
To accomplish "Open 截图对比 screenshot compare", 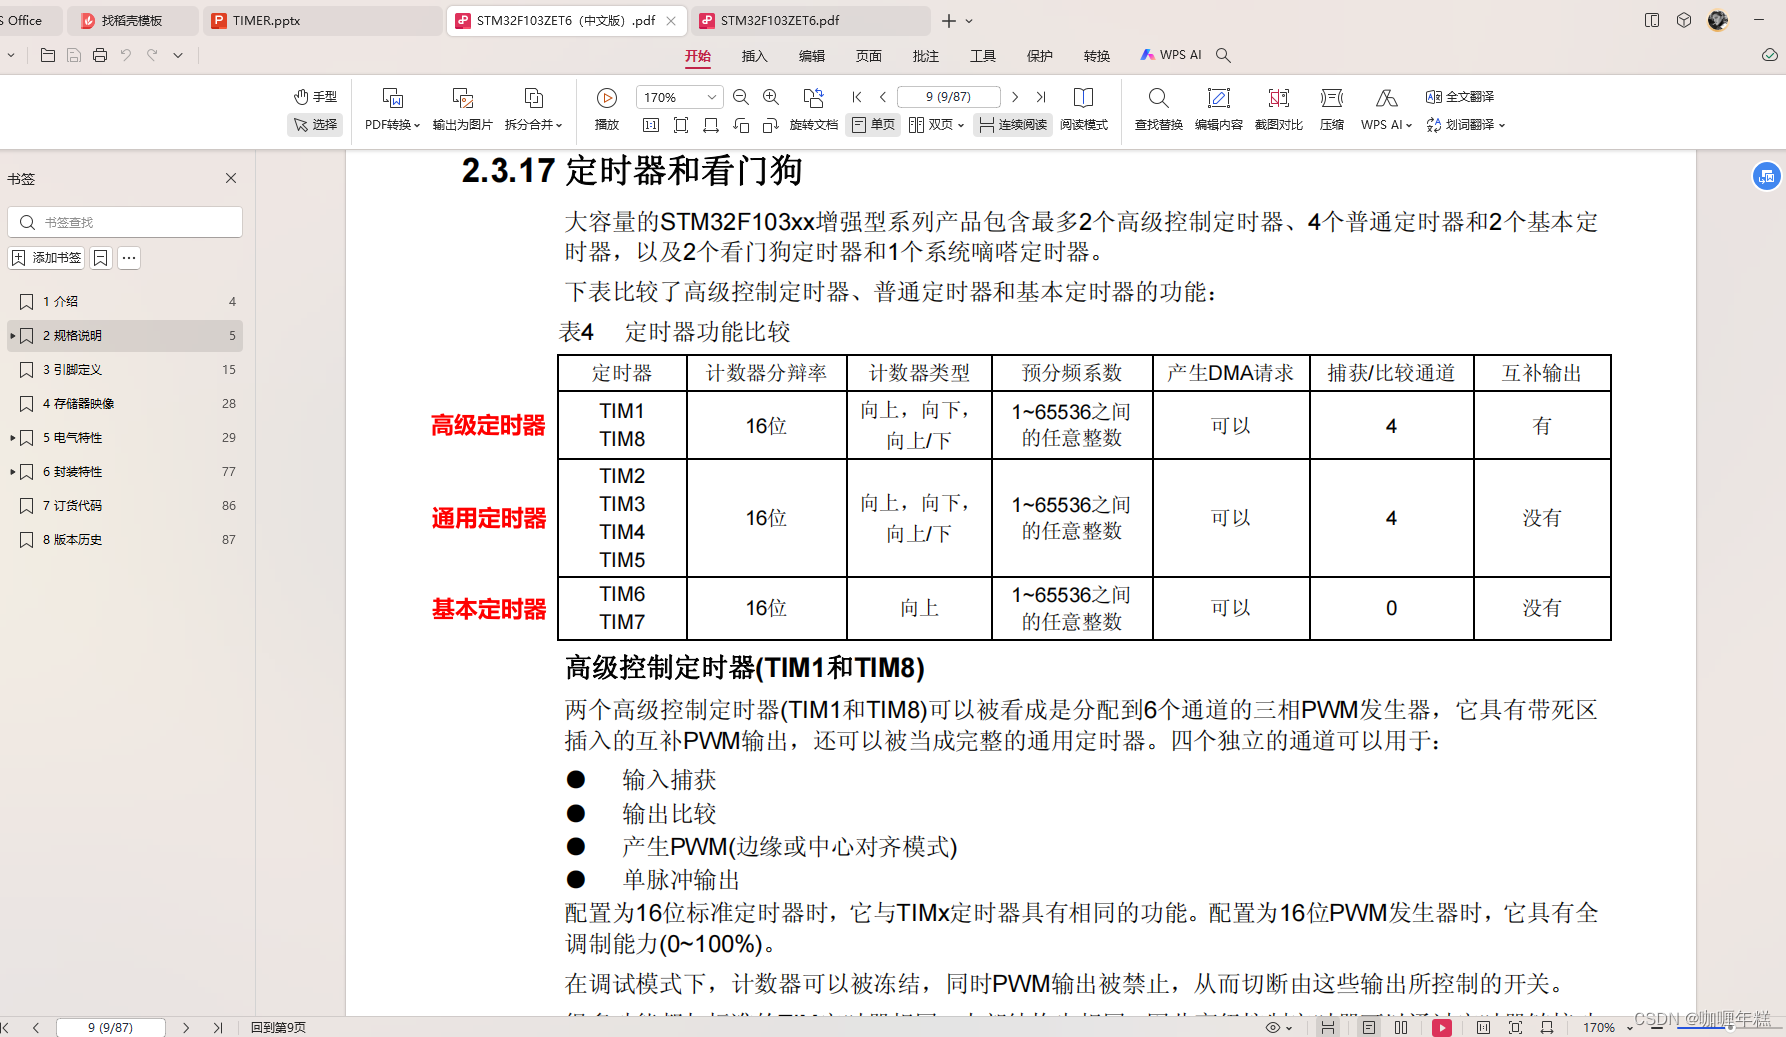I will pyautogui.click(x=1278, y=110).
